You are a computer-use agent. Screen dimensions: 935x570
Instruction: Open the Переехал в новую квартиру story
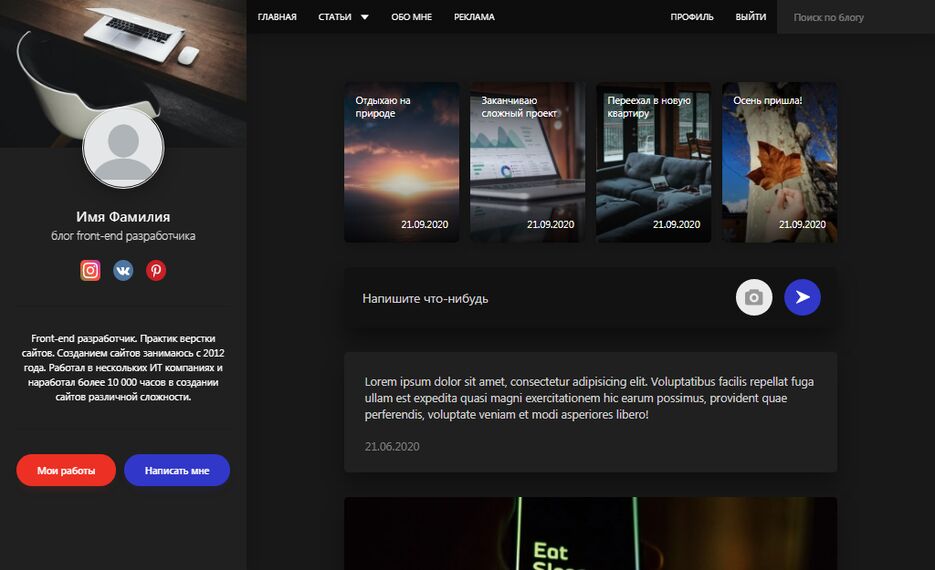[654, 162]
